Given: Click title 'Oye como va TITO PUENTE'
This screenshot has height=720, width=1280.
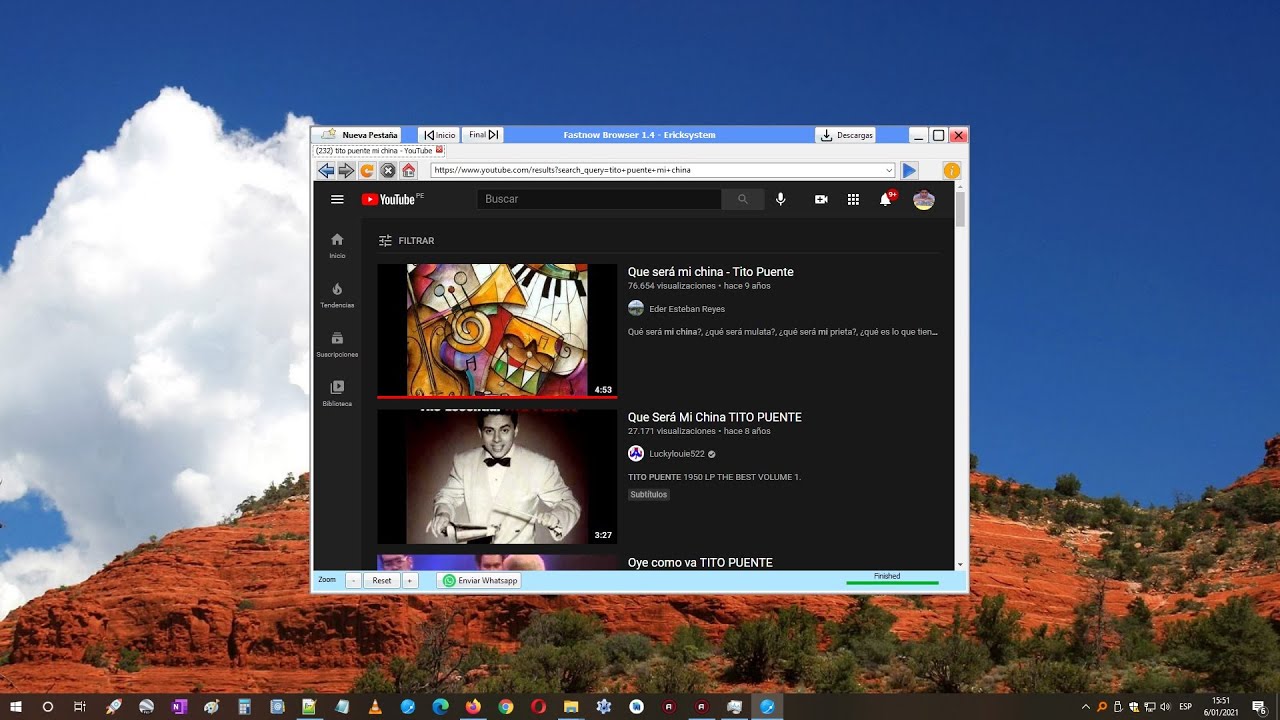Looking at the screenshot, I should click(x=700, y=563).
